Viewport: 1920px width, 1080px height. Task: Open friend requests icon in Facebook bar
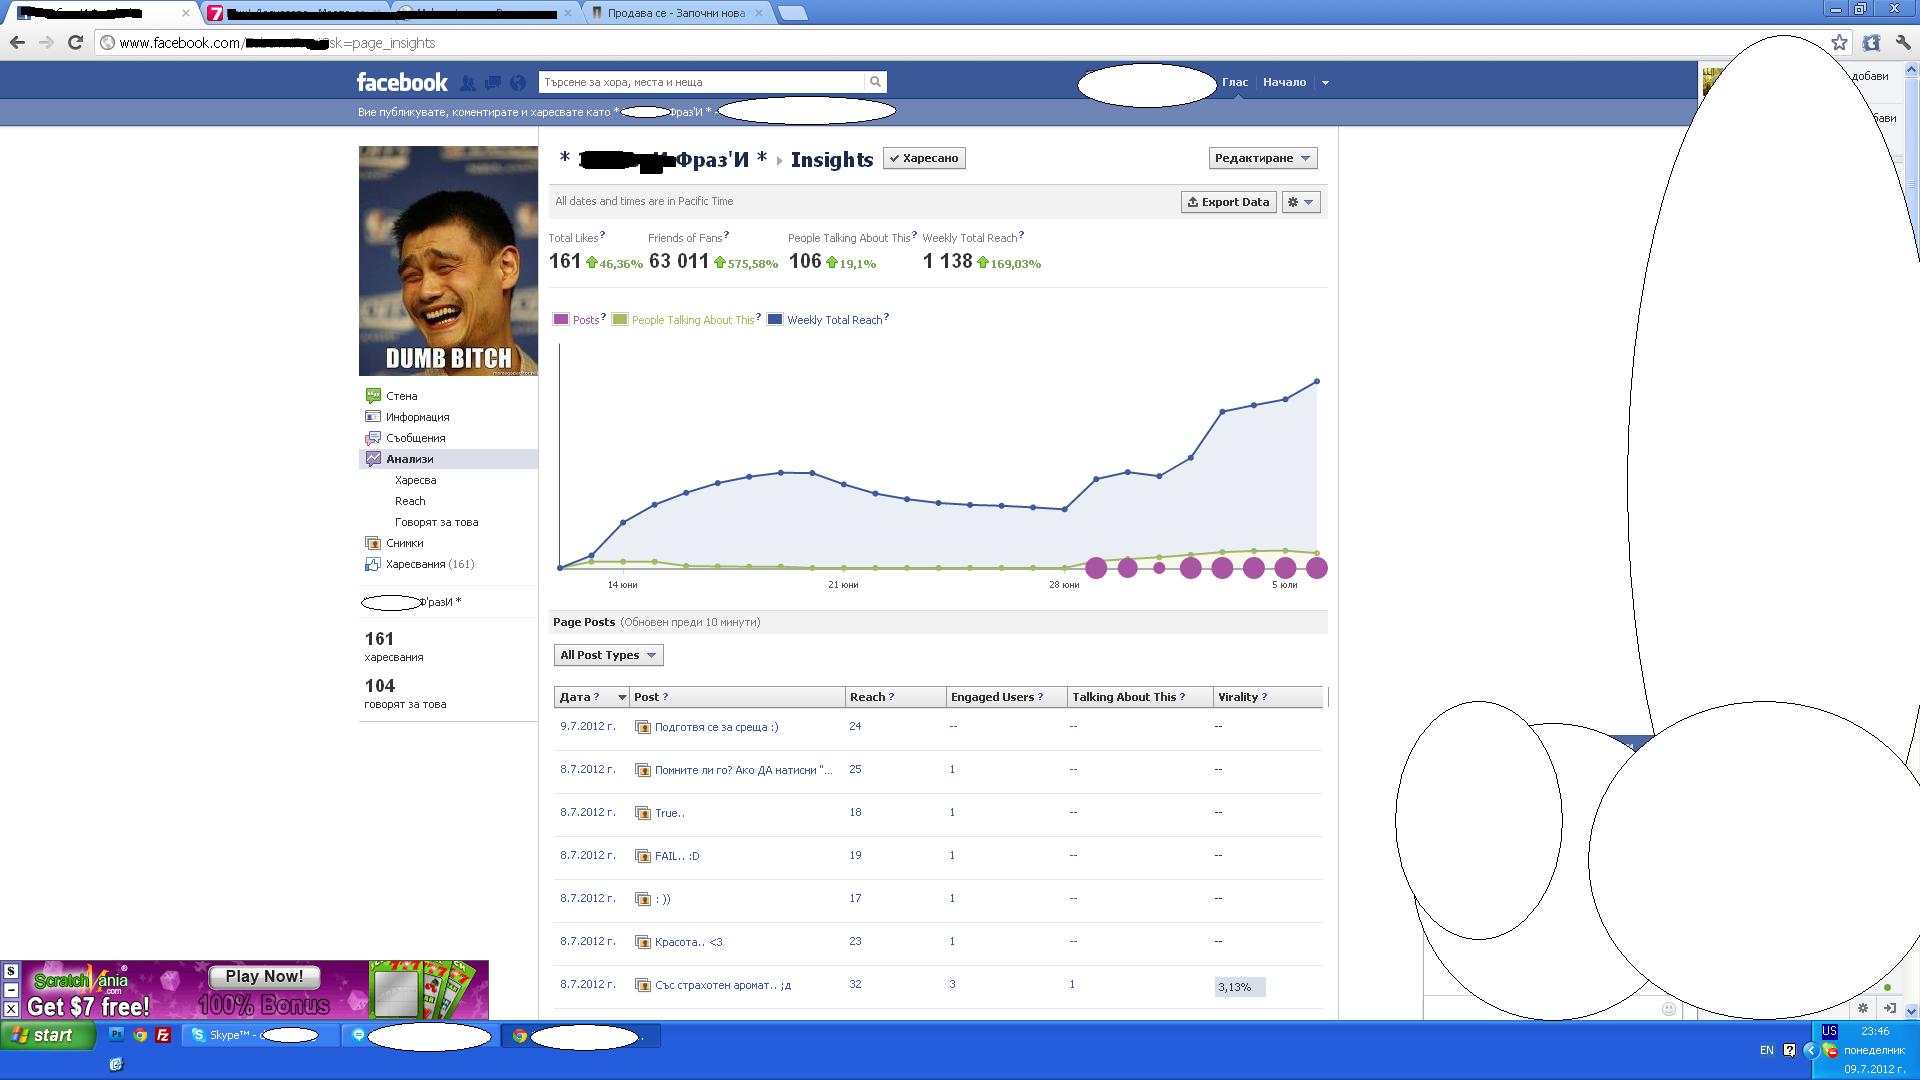point(468,83)
